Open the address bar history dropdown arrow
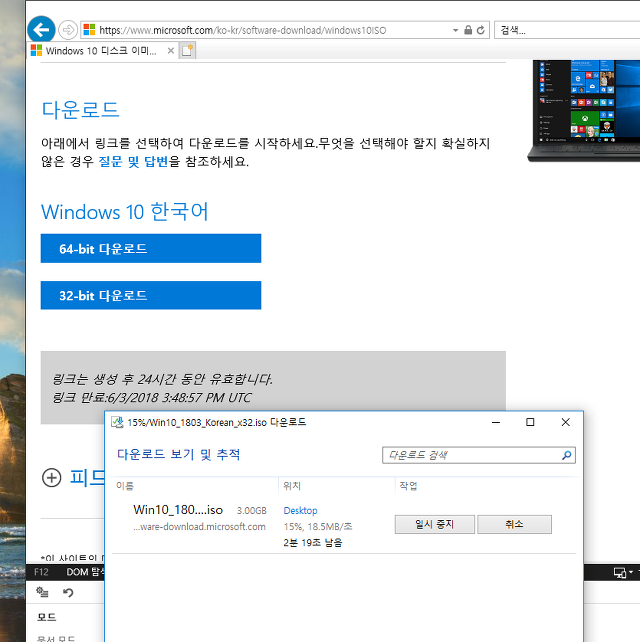 pyautogui.click(x=455, y=30)
